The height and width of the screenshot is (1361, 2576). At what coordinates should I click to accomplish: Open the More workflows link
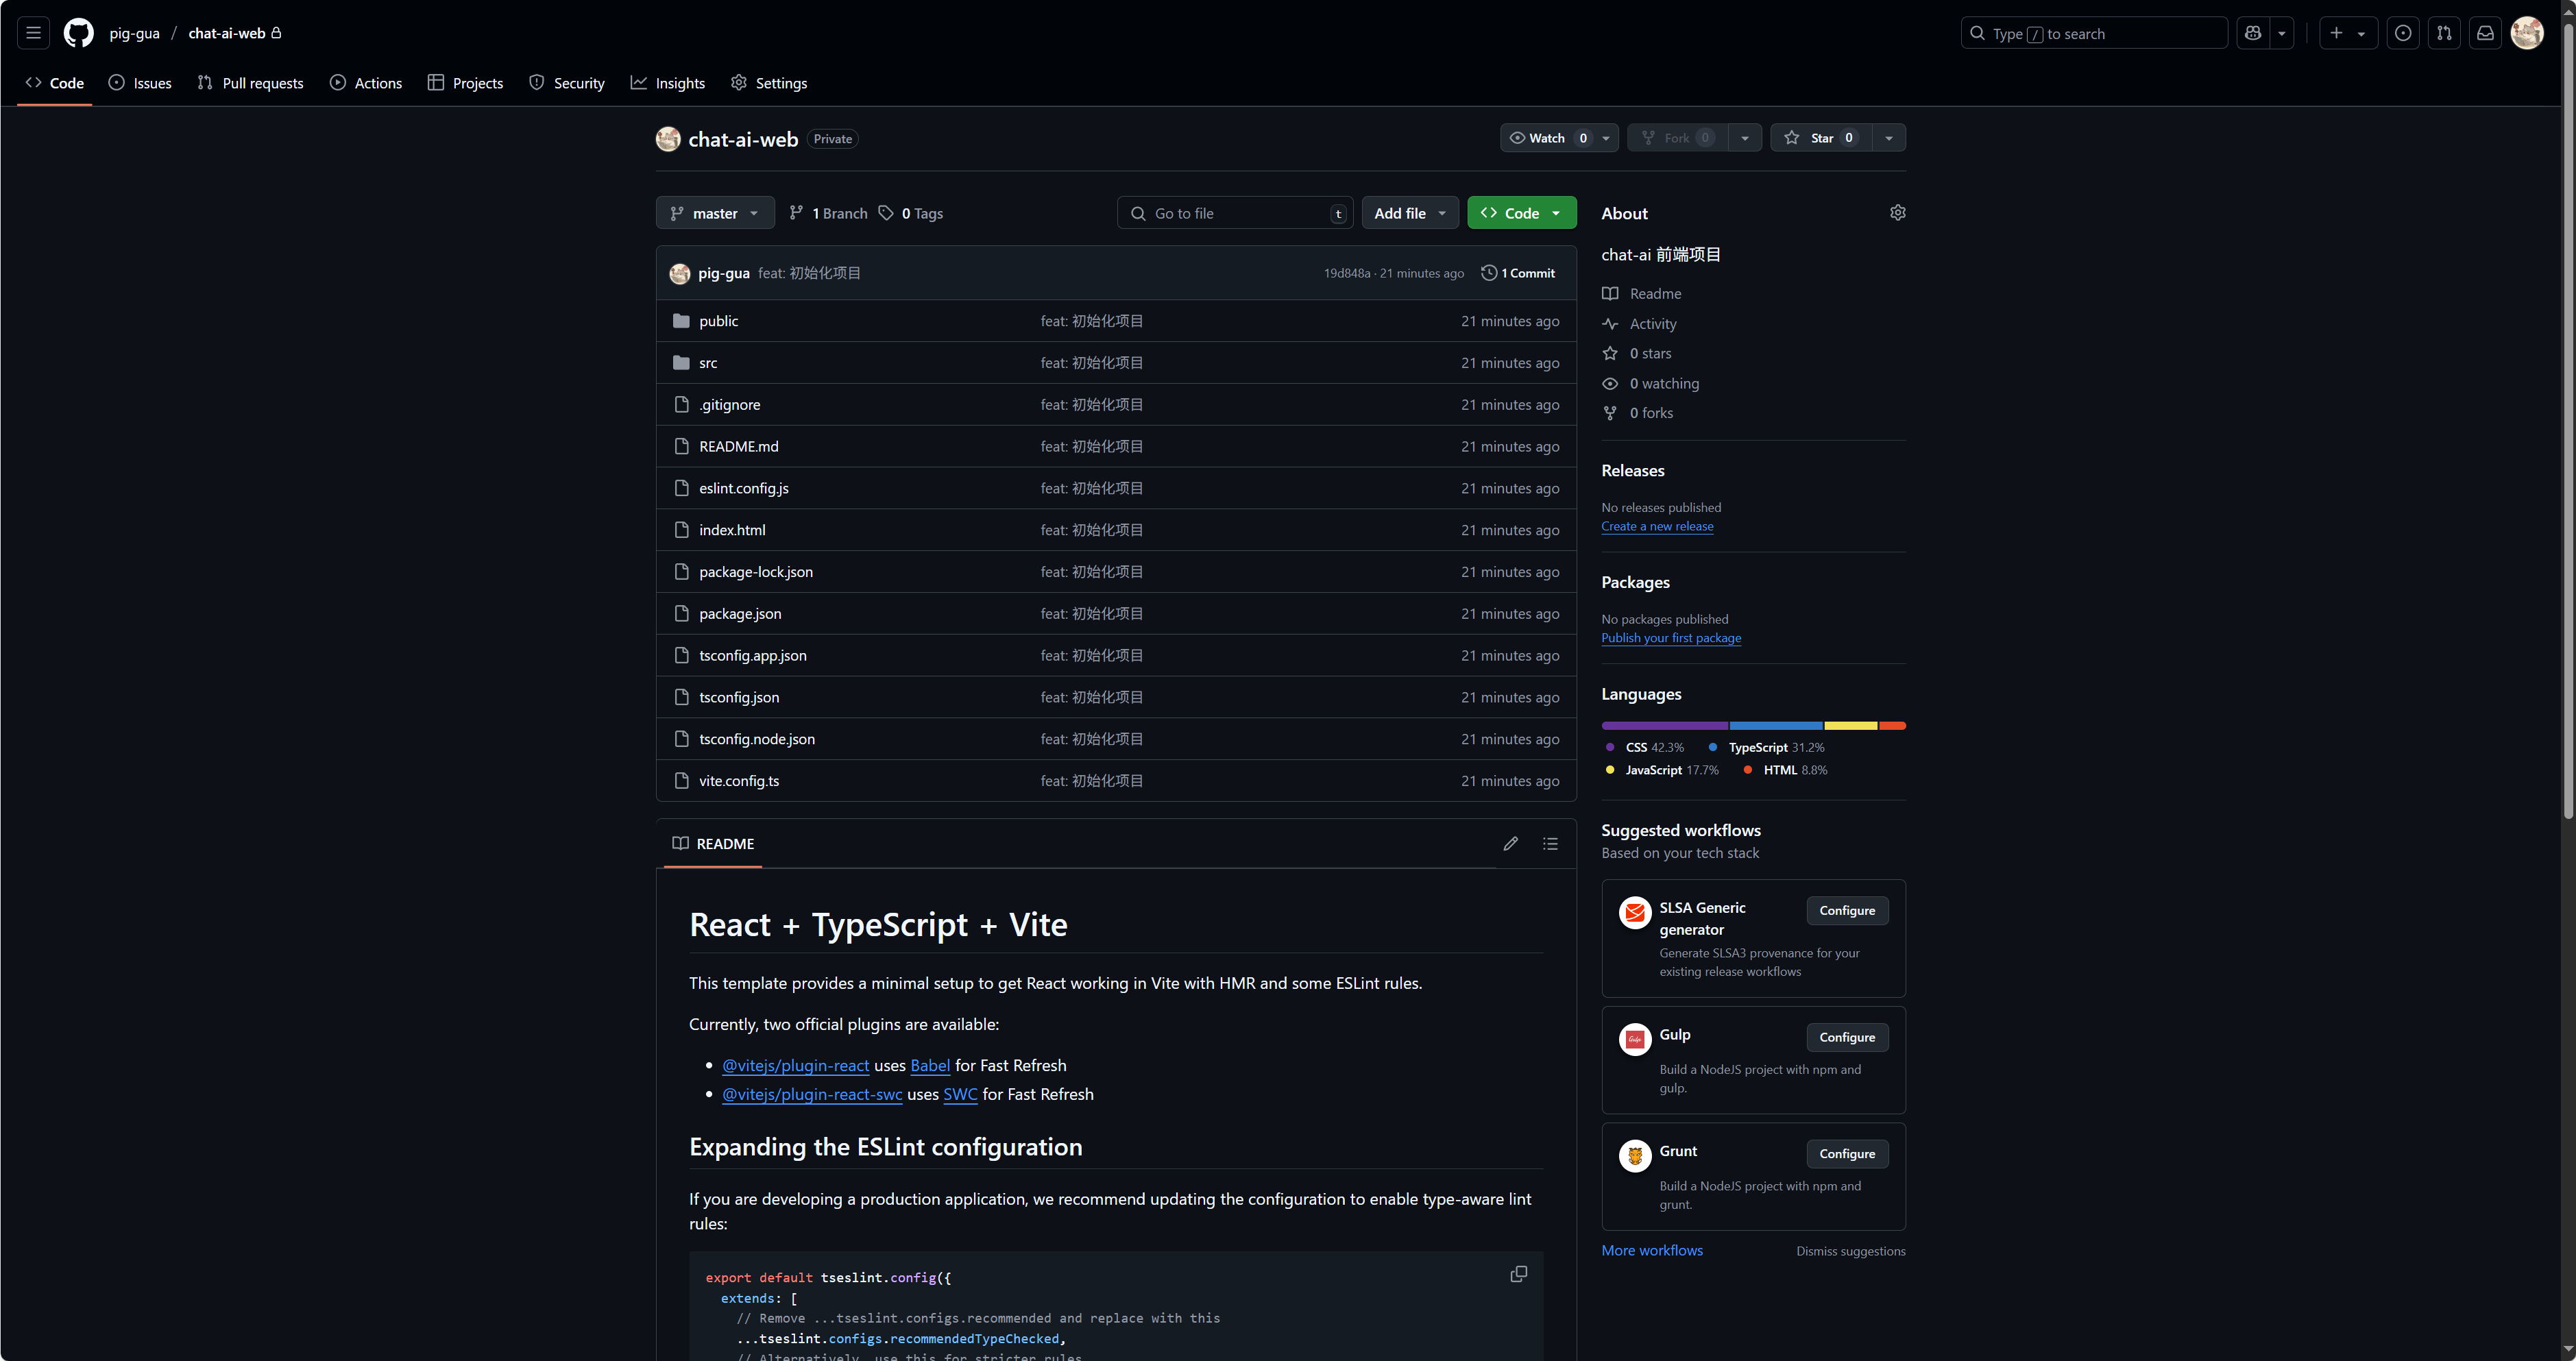[1652, 1251]
